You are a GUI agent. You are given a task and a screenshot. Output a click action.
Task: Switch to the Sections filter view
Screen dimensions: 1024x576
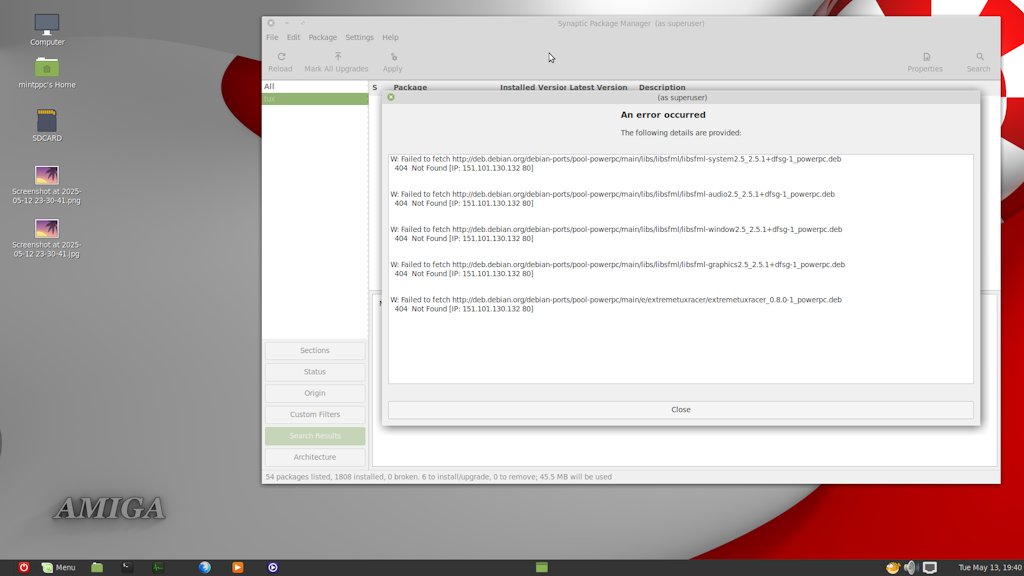(315, 351)
